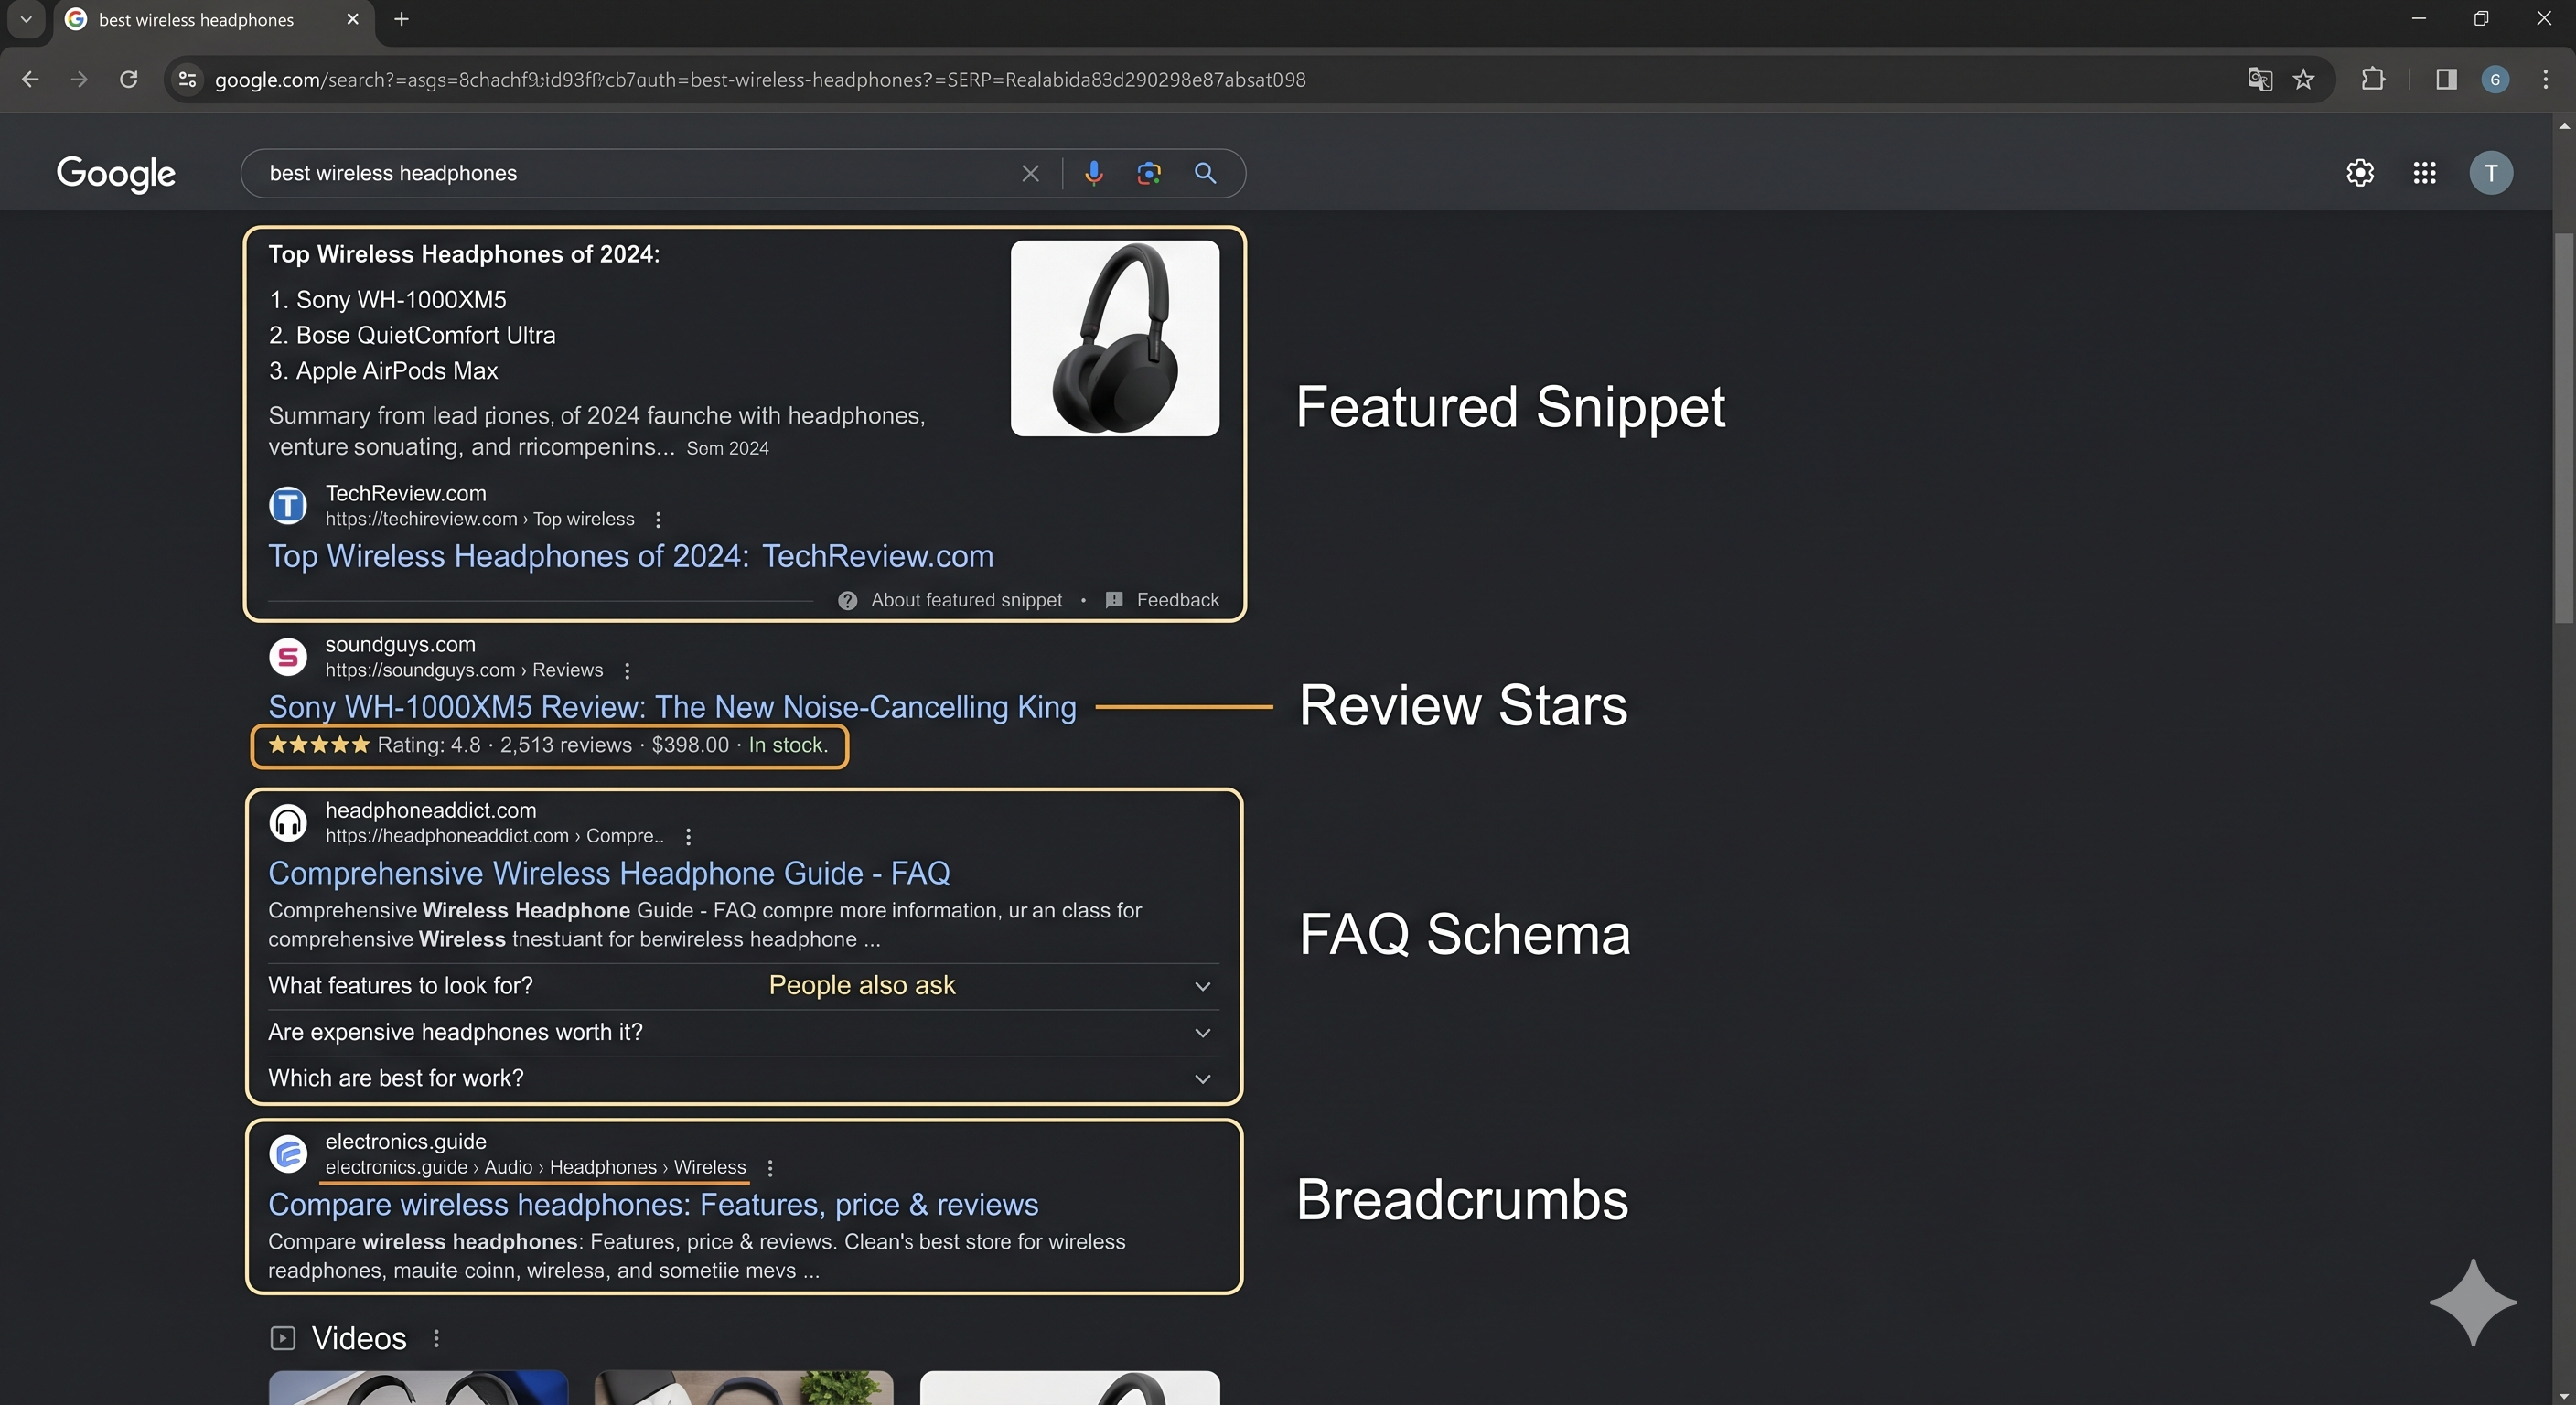Open a new browser tab
This screenshot has height=1405, width=2576.
pos(401,19)
